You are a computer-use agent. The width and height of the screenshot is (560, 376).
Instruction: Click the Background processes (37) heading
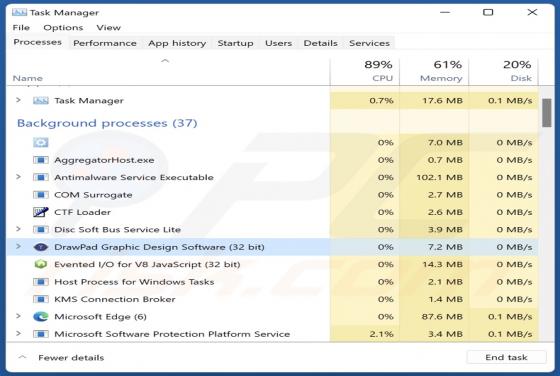click(x=107, y=123)
